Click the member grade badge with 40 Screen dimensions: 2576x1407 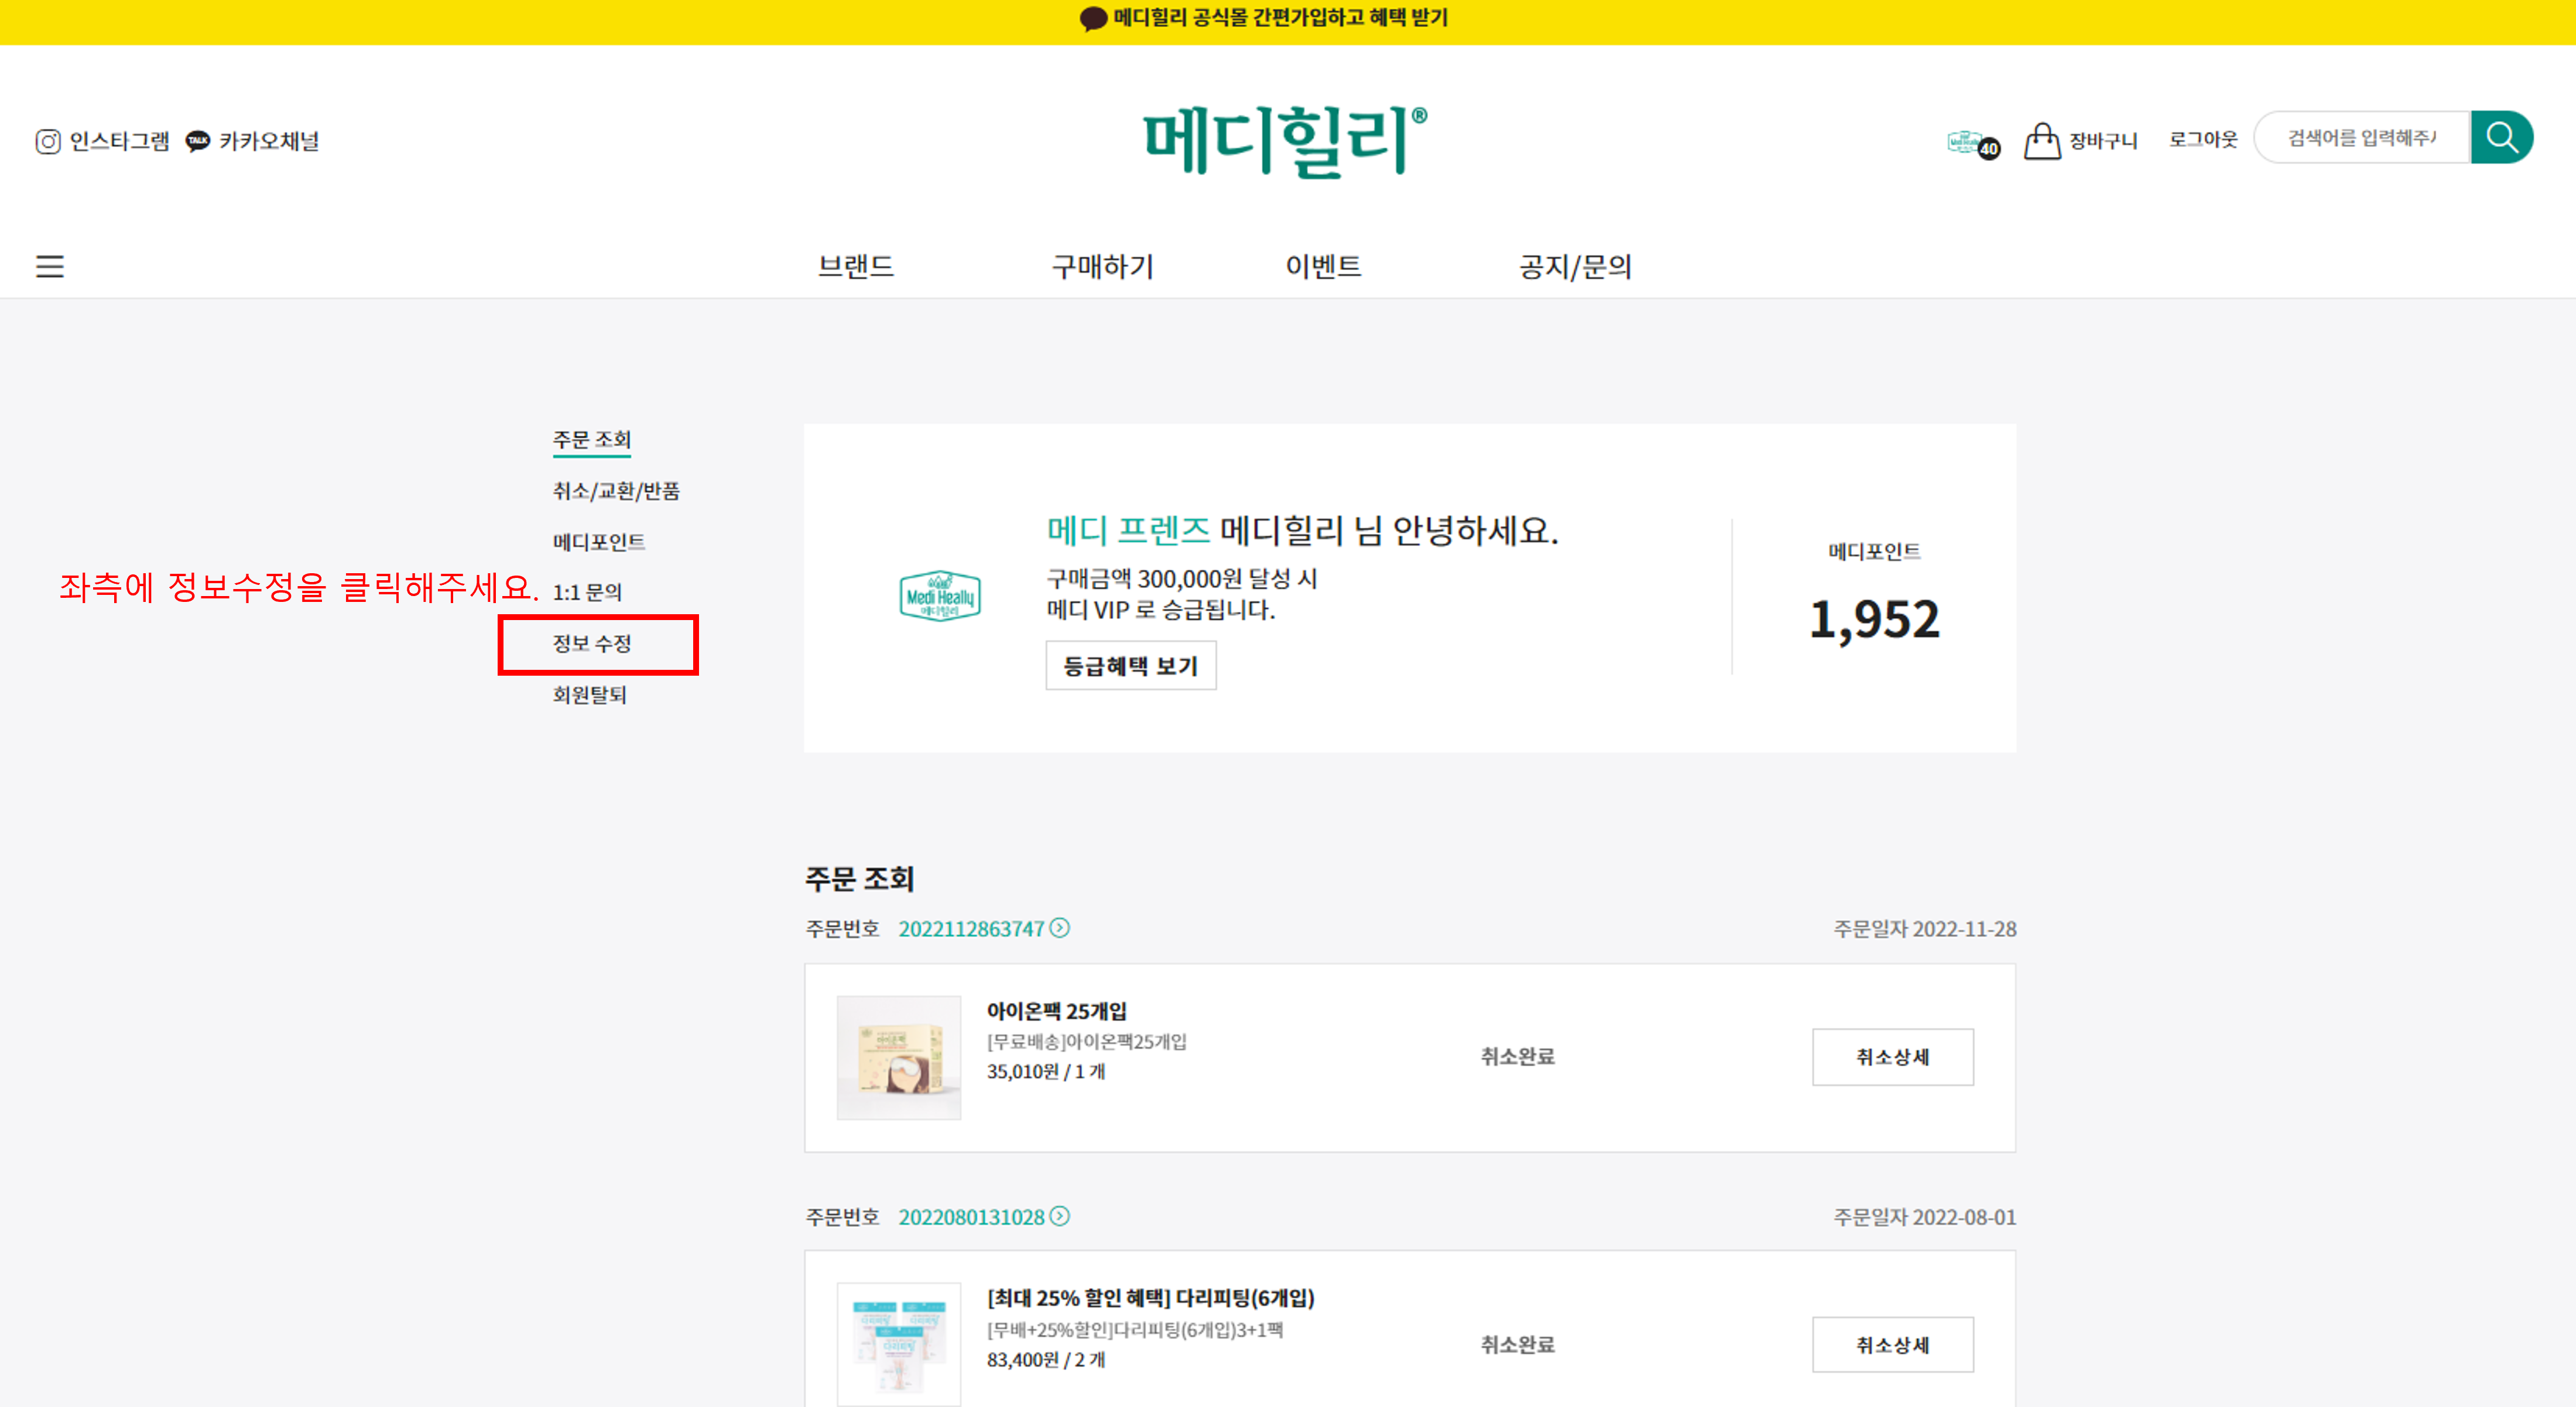pos(1973,144)
